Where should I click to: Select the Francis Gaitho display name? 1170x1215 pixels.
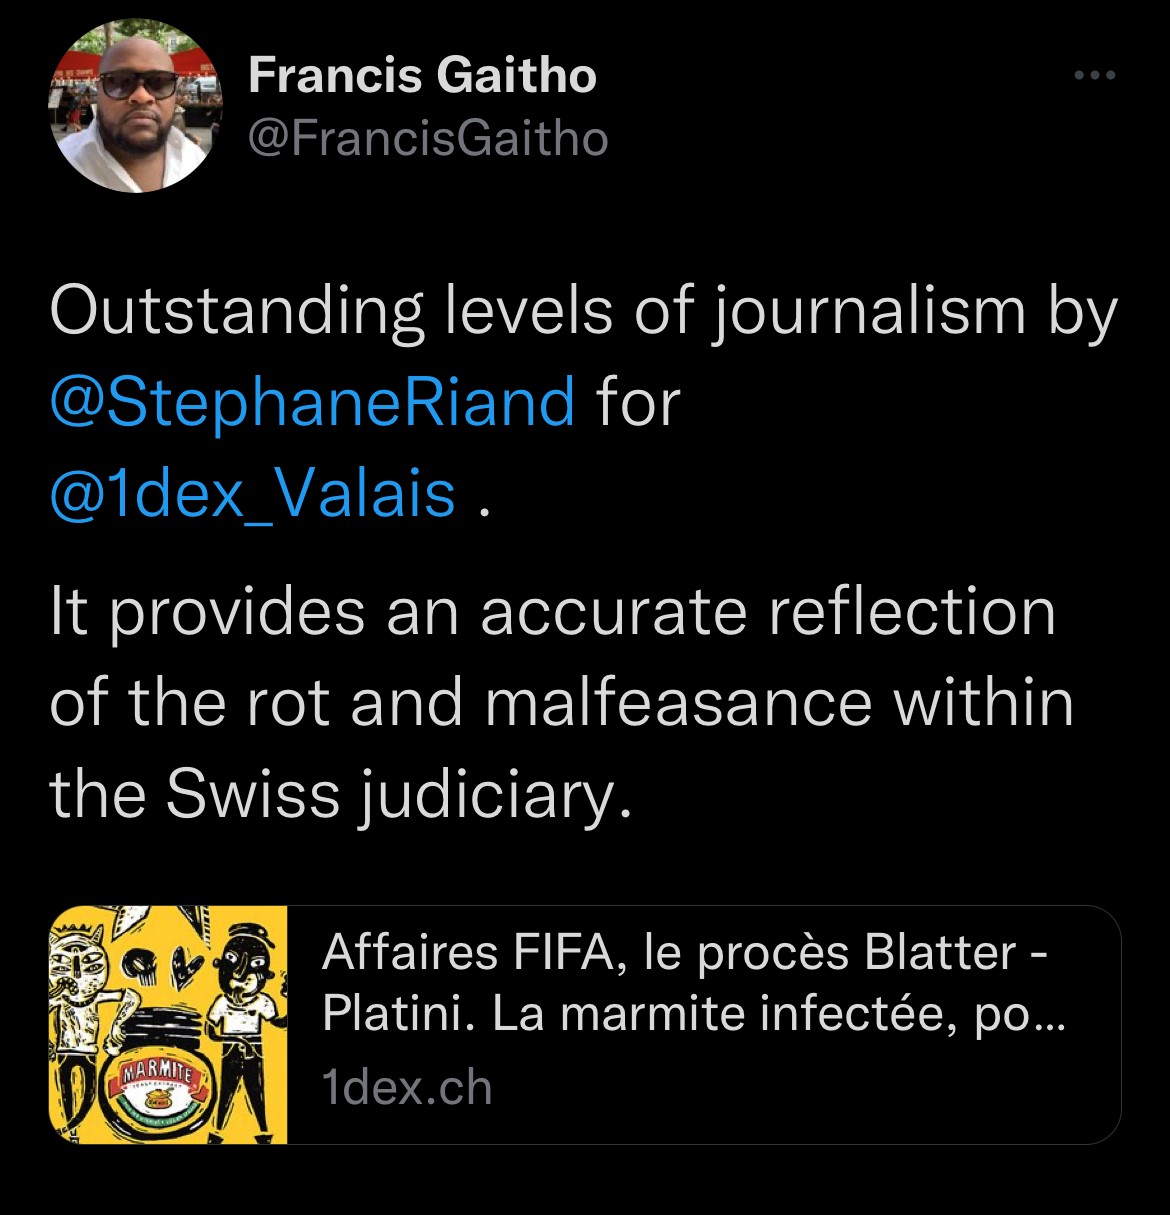coord(422,75)
